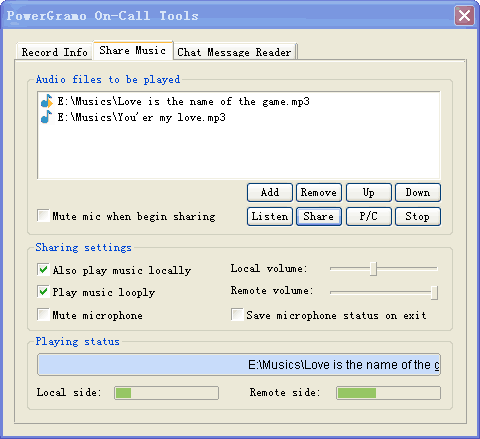
Task: Click the Local volume slider thumb
Action: 373,269
